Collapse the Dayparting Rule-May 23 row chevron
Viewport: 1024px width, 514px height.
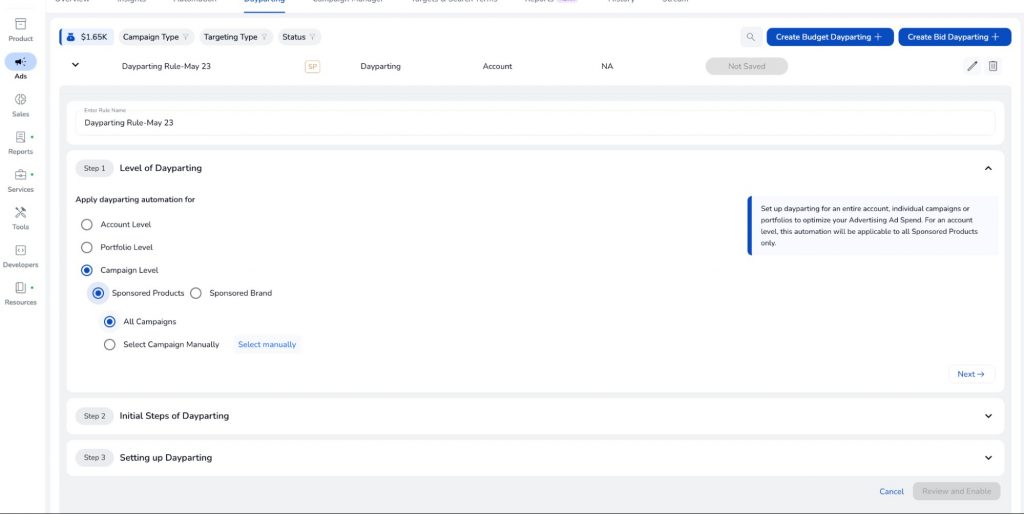(x=75, y=65)
